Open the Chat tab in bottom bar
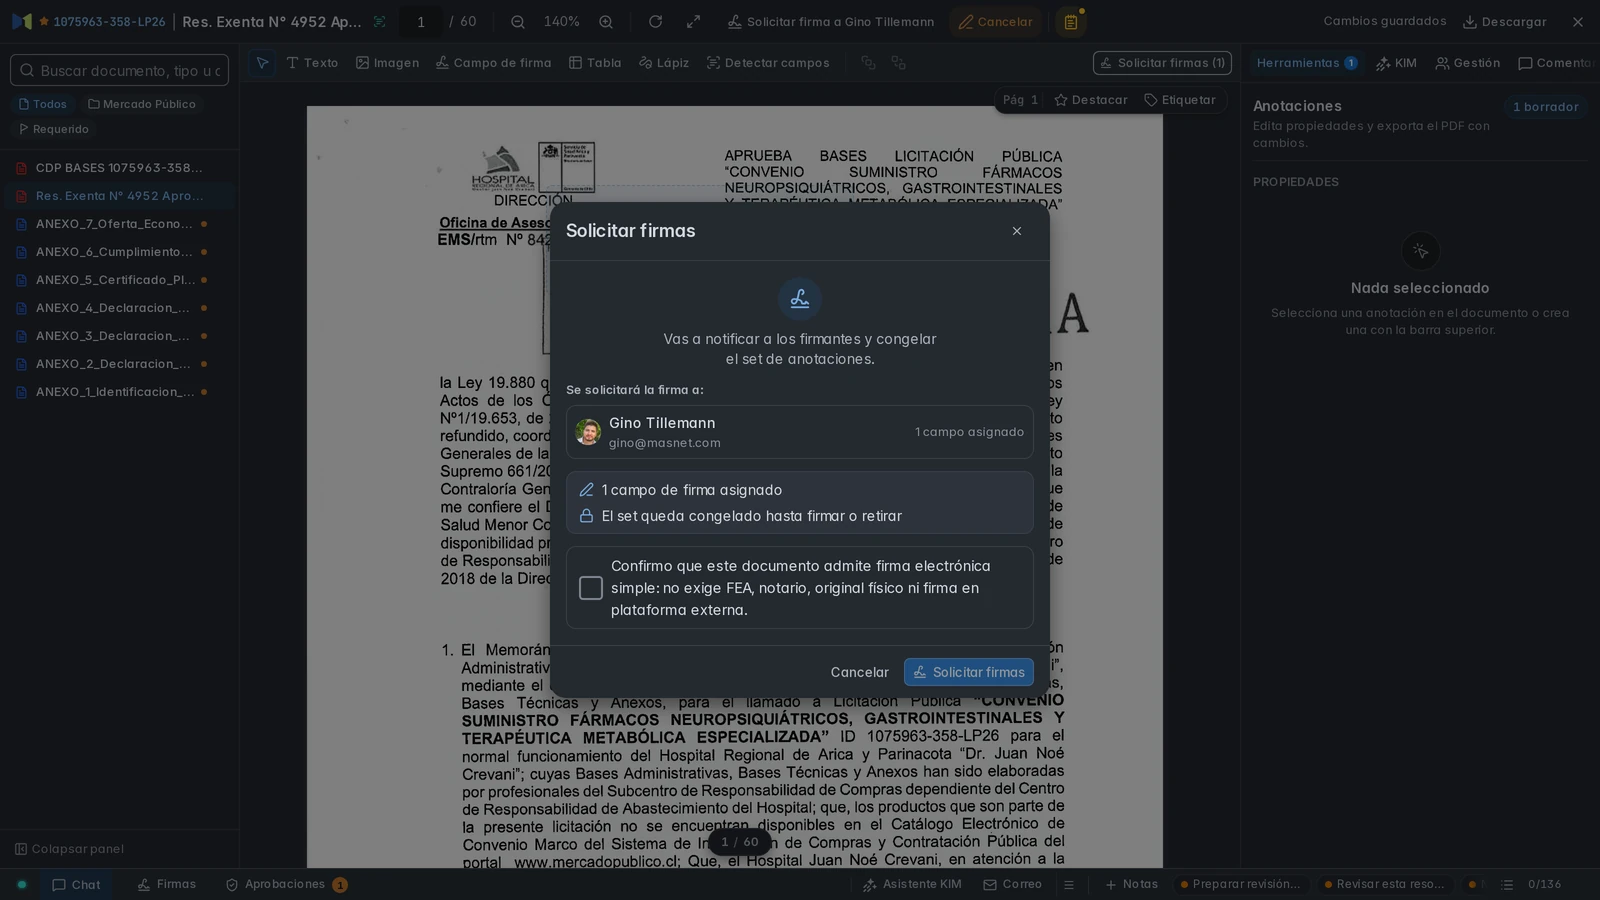1600x900 pixels. click(x=76, y=885)
